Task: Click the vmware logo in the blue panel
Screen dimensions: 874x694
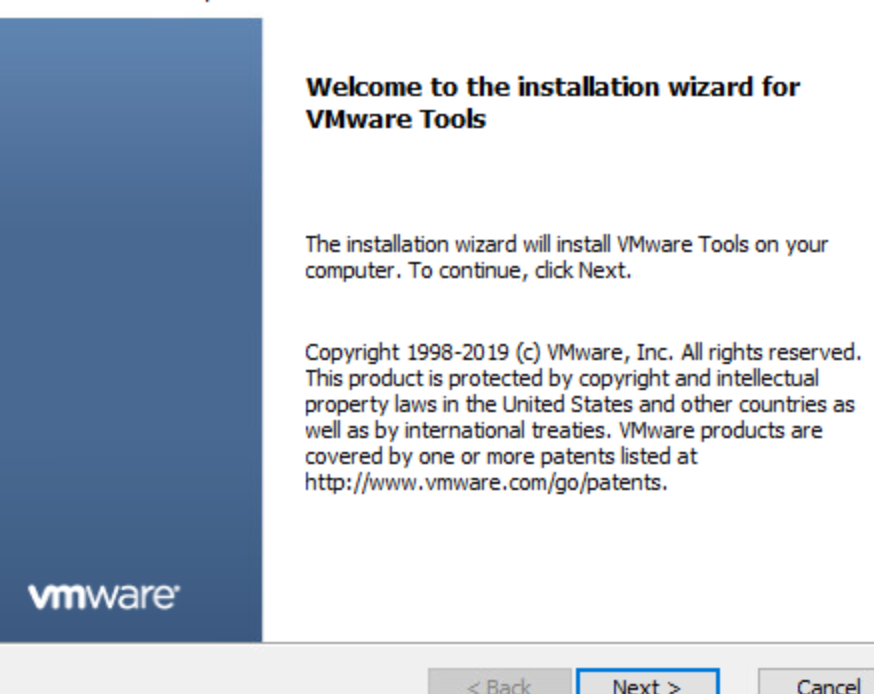Action: [x=104, y=596]
